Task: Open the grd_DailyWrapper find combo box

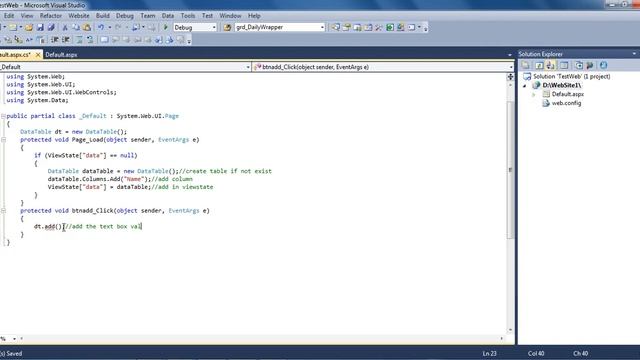Action: click(322, 27)
